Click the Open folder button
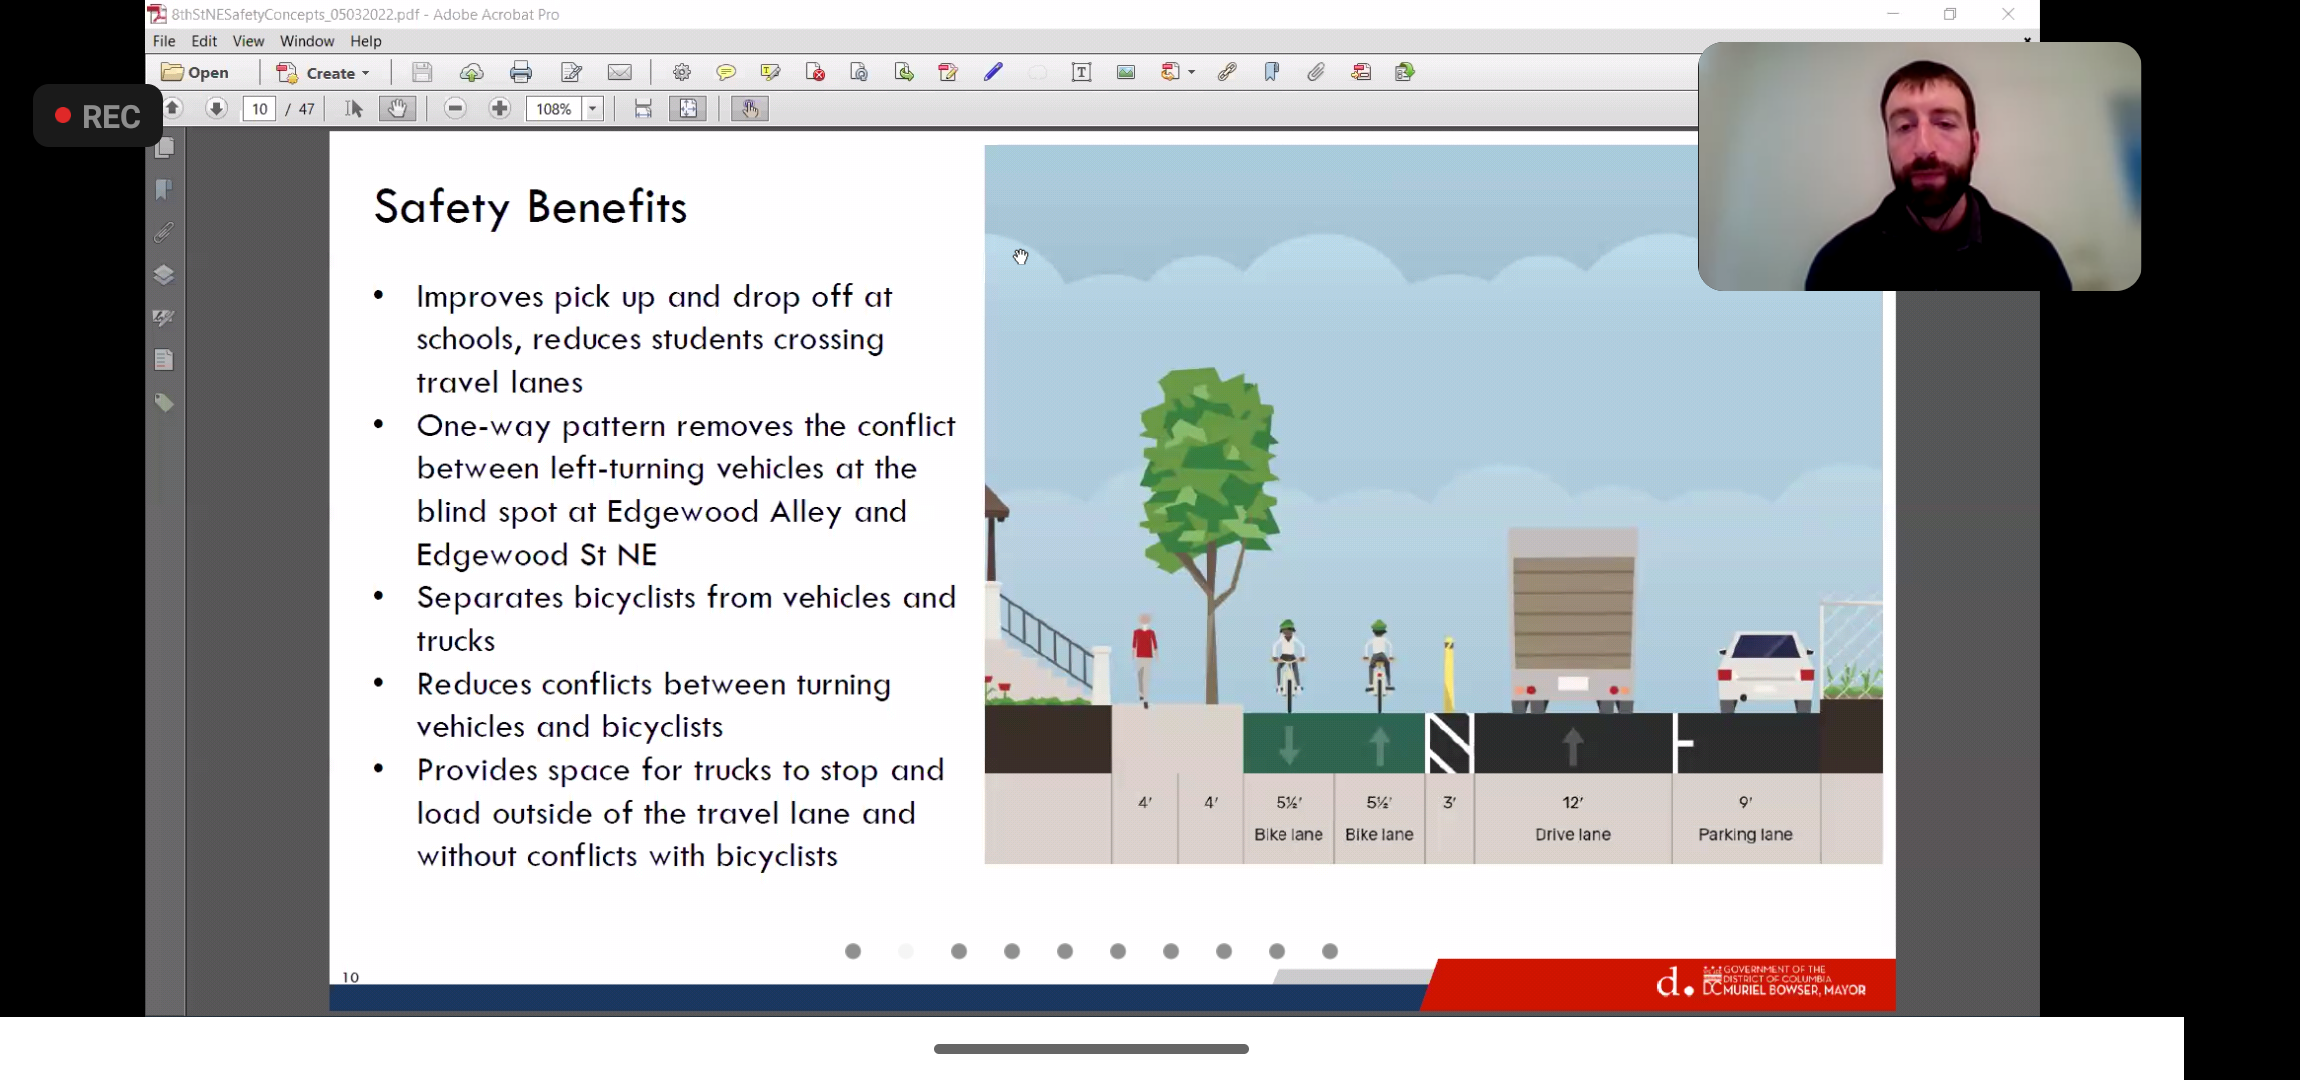This screenshot has width=2300, height=1080. coord(196,72)
